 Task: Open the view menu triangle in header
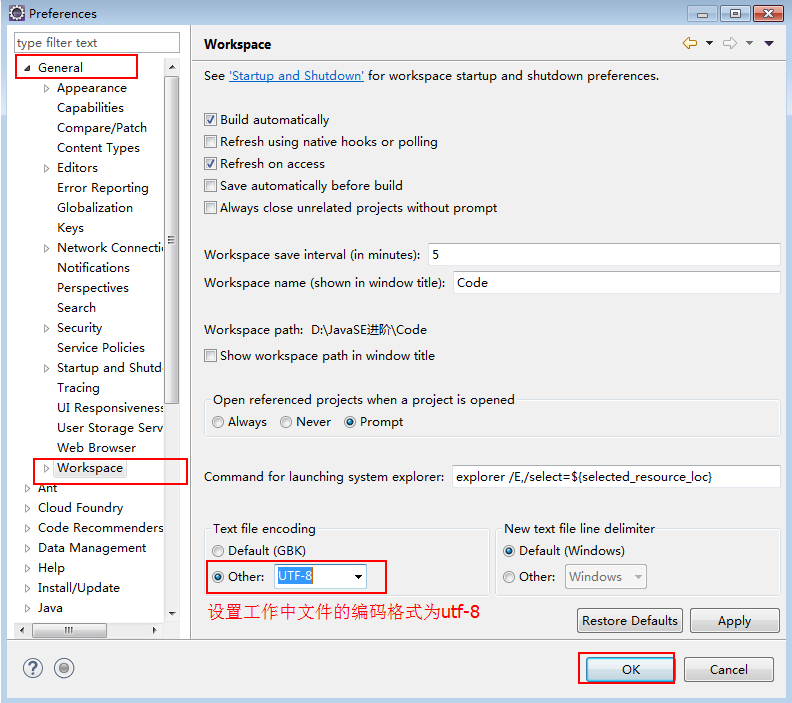click(x=769, y=43)
